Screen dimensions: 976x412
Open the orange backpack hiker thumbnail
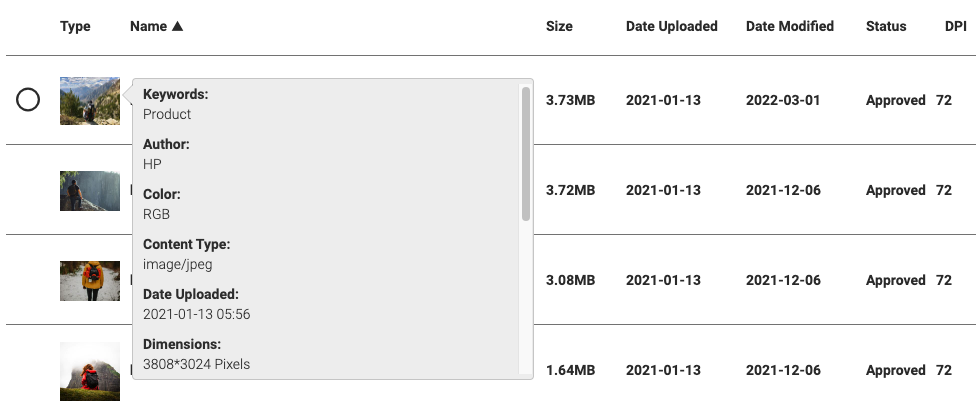(x=89, y=280)
